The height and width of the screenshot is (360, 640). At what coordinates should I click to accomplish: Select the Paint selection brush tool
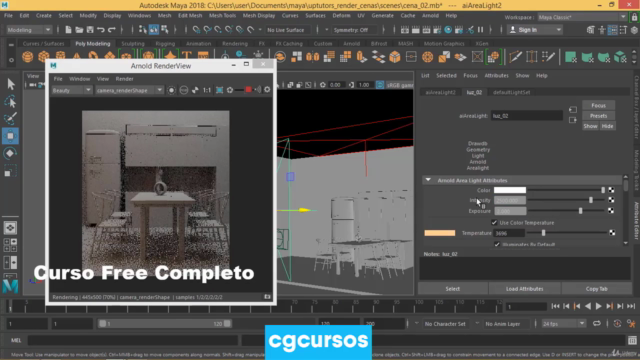pos(11,118)
